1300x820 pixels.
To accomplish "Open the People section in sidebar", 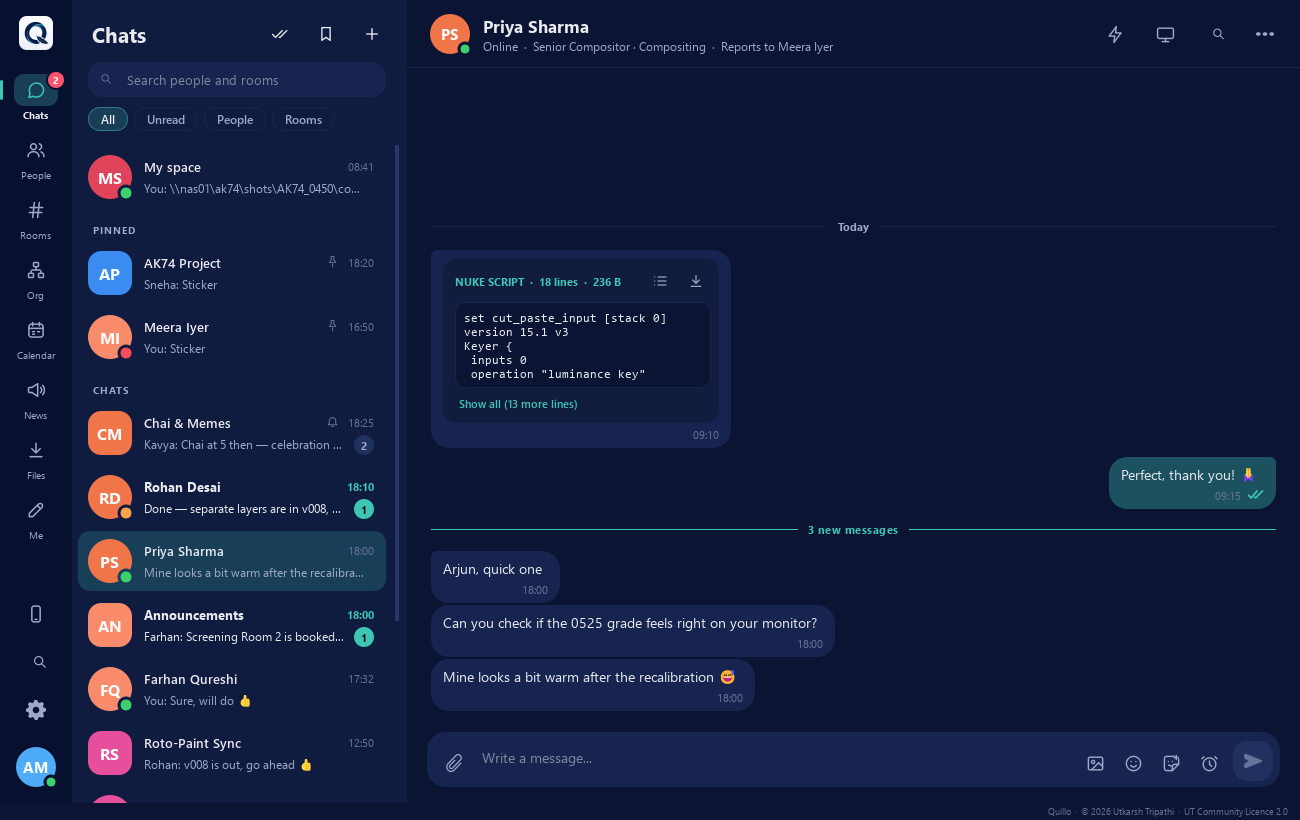I will 36,160.
